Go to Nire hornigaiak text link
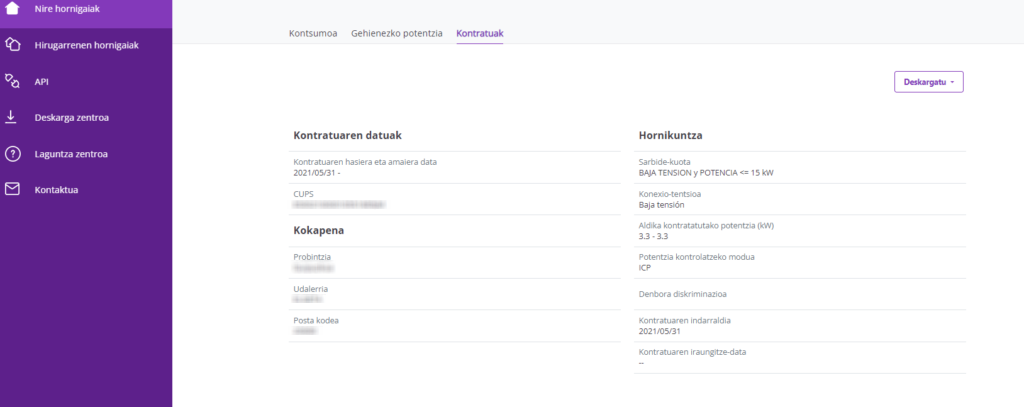Image resolution: width=1024 pixels, height=407 pixels. 67,9
